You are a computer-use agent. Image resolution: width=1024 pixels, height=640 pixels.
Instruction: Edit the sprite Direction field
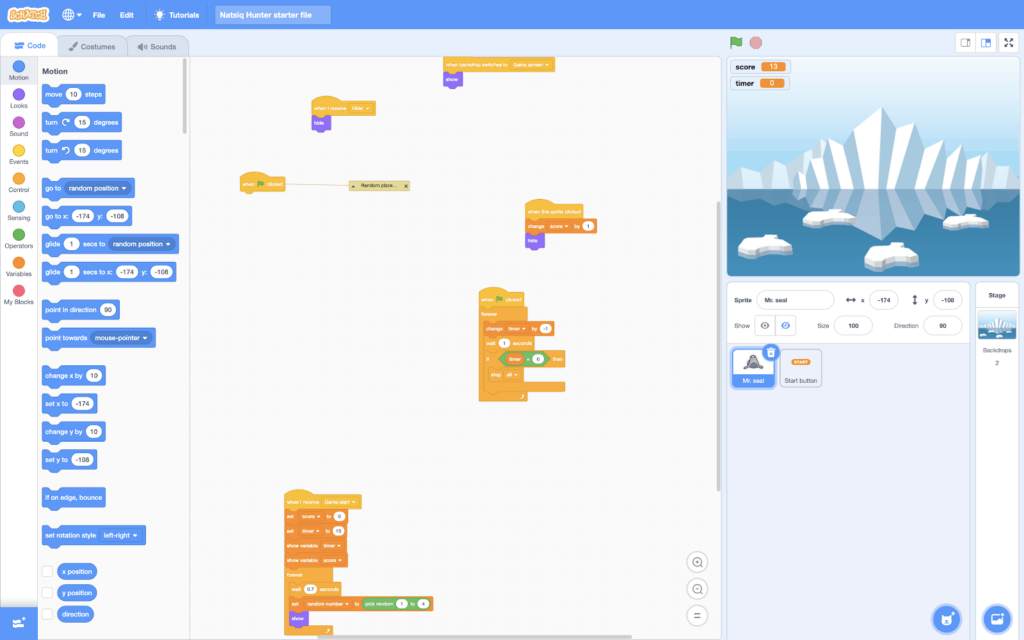tap(942, 325)
